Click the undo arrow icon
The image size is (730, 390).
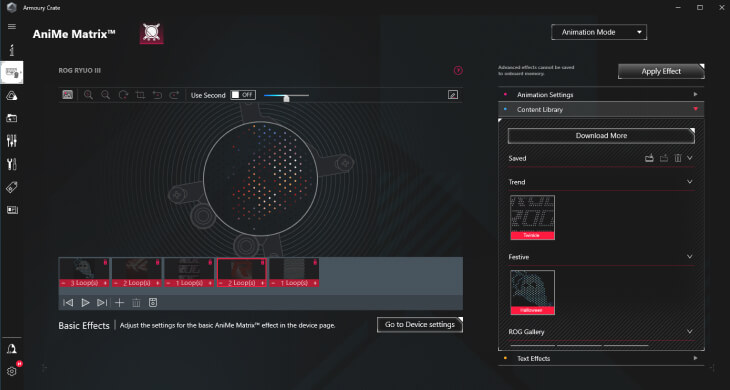pyautogui.click(x=157, y=95)
